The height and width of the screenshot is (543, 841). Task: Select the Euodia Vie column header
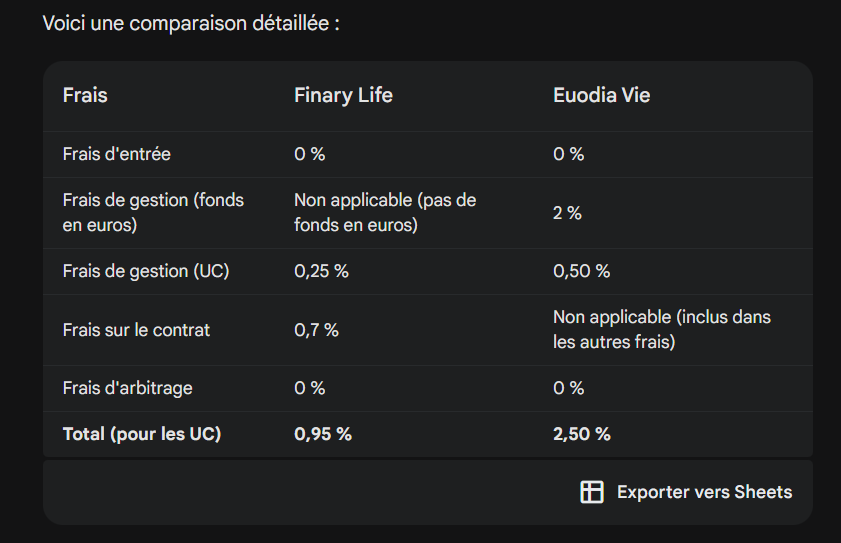[x=601, y=96]
